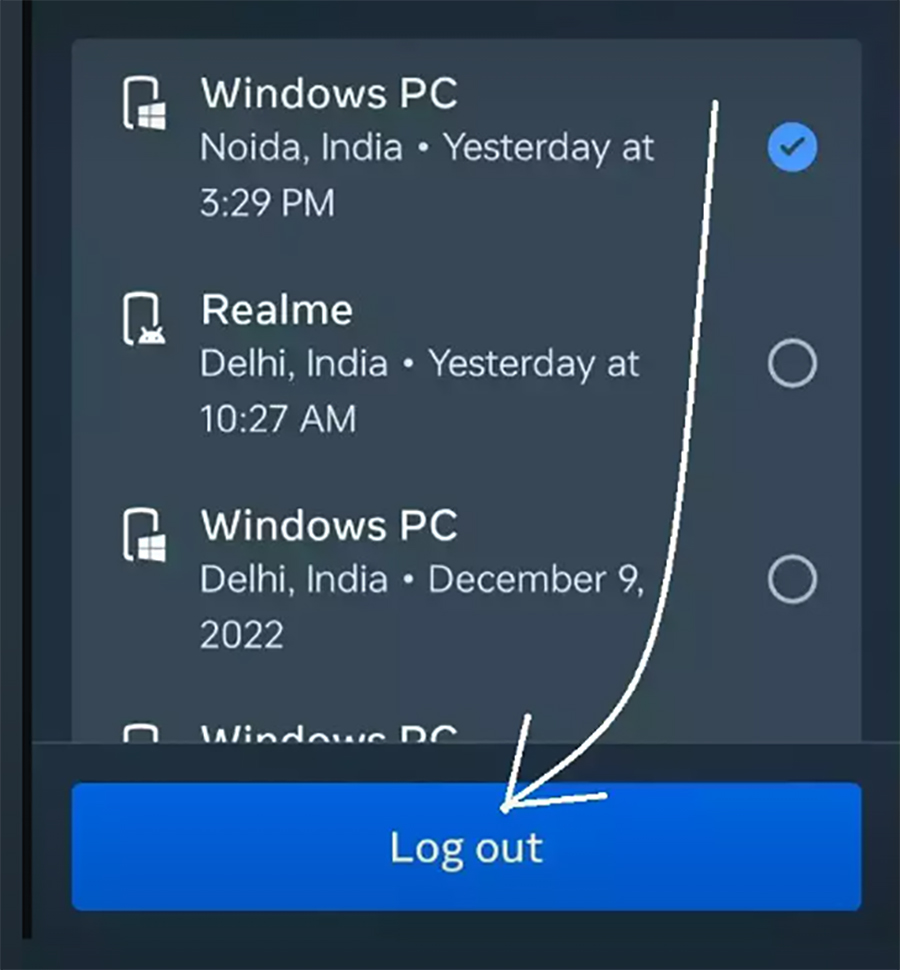
Task: Click the "Delhi, India • Yesterday at" line
Action: [x=419, y=364]
